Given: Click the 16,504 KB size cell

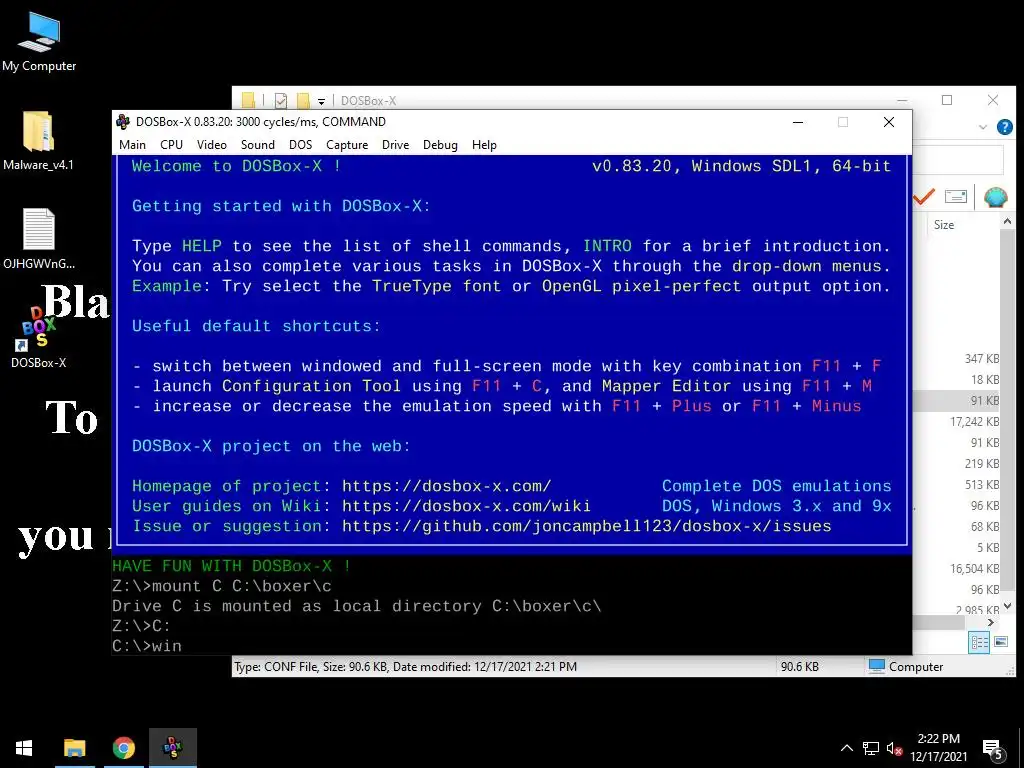Looking at the screenshot, I should tap(974, 569).
